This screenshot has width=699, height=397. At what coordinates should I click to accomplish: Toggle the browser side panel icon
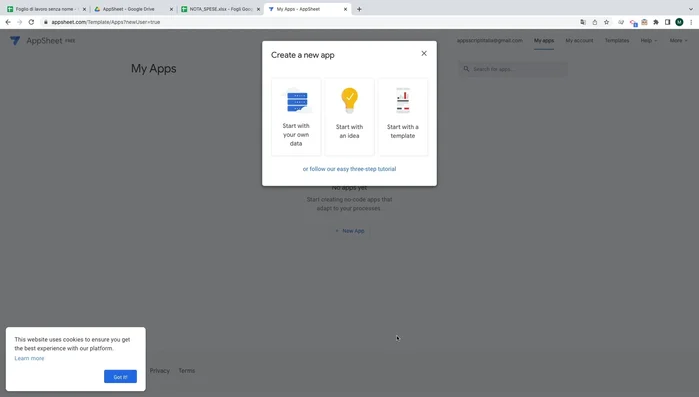point(667,22)
